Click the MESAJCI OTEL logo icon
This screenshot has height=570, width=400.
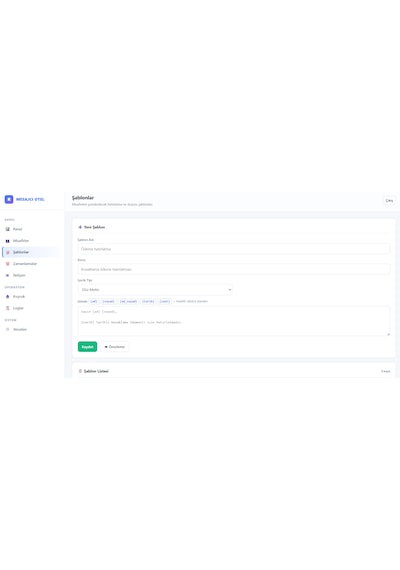[9, 199]
